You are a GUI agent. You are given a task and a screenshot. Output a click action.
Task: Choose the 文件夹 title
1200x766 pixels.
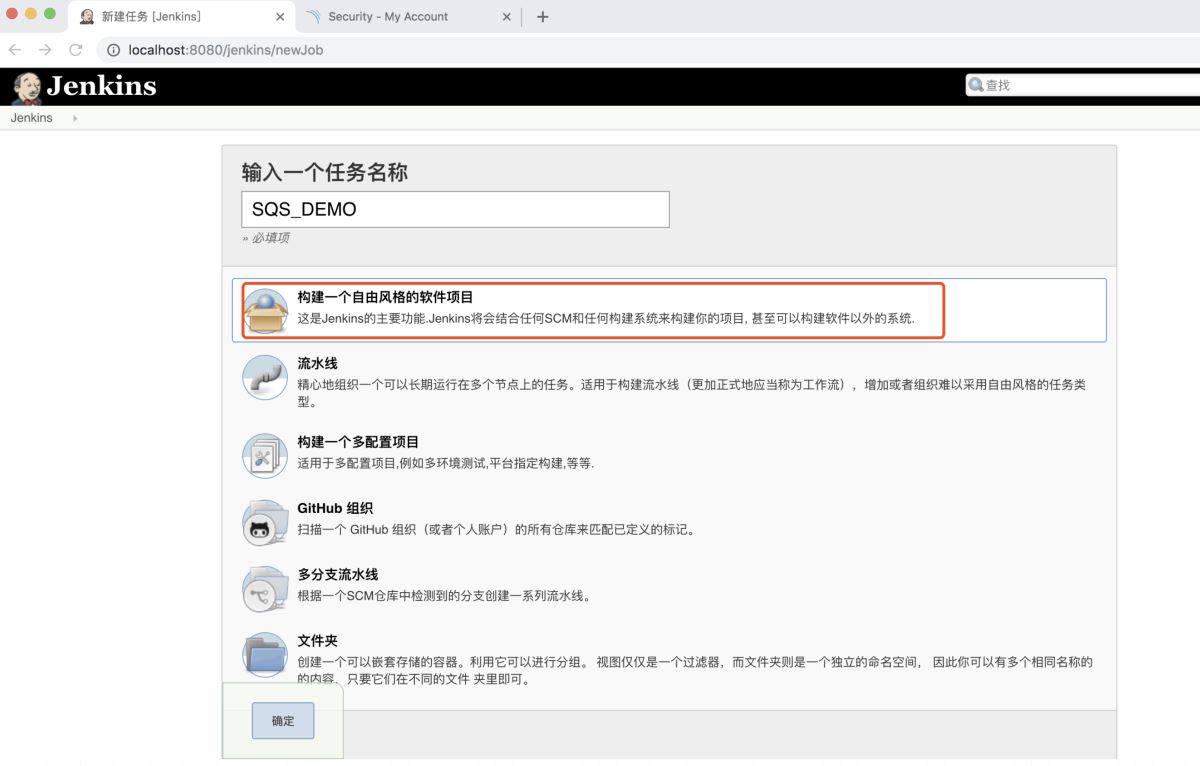[x=317, y=641]
